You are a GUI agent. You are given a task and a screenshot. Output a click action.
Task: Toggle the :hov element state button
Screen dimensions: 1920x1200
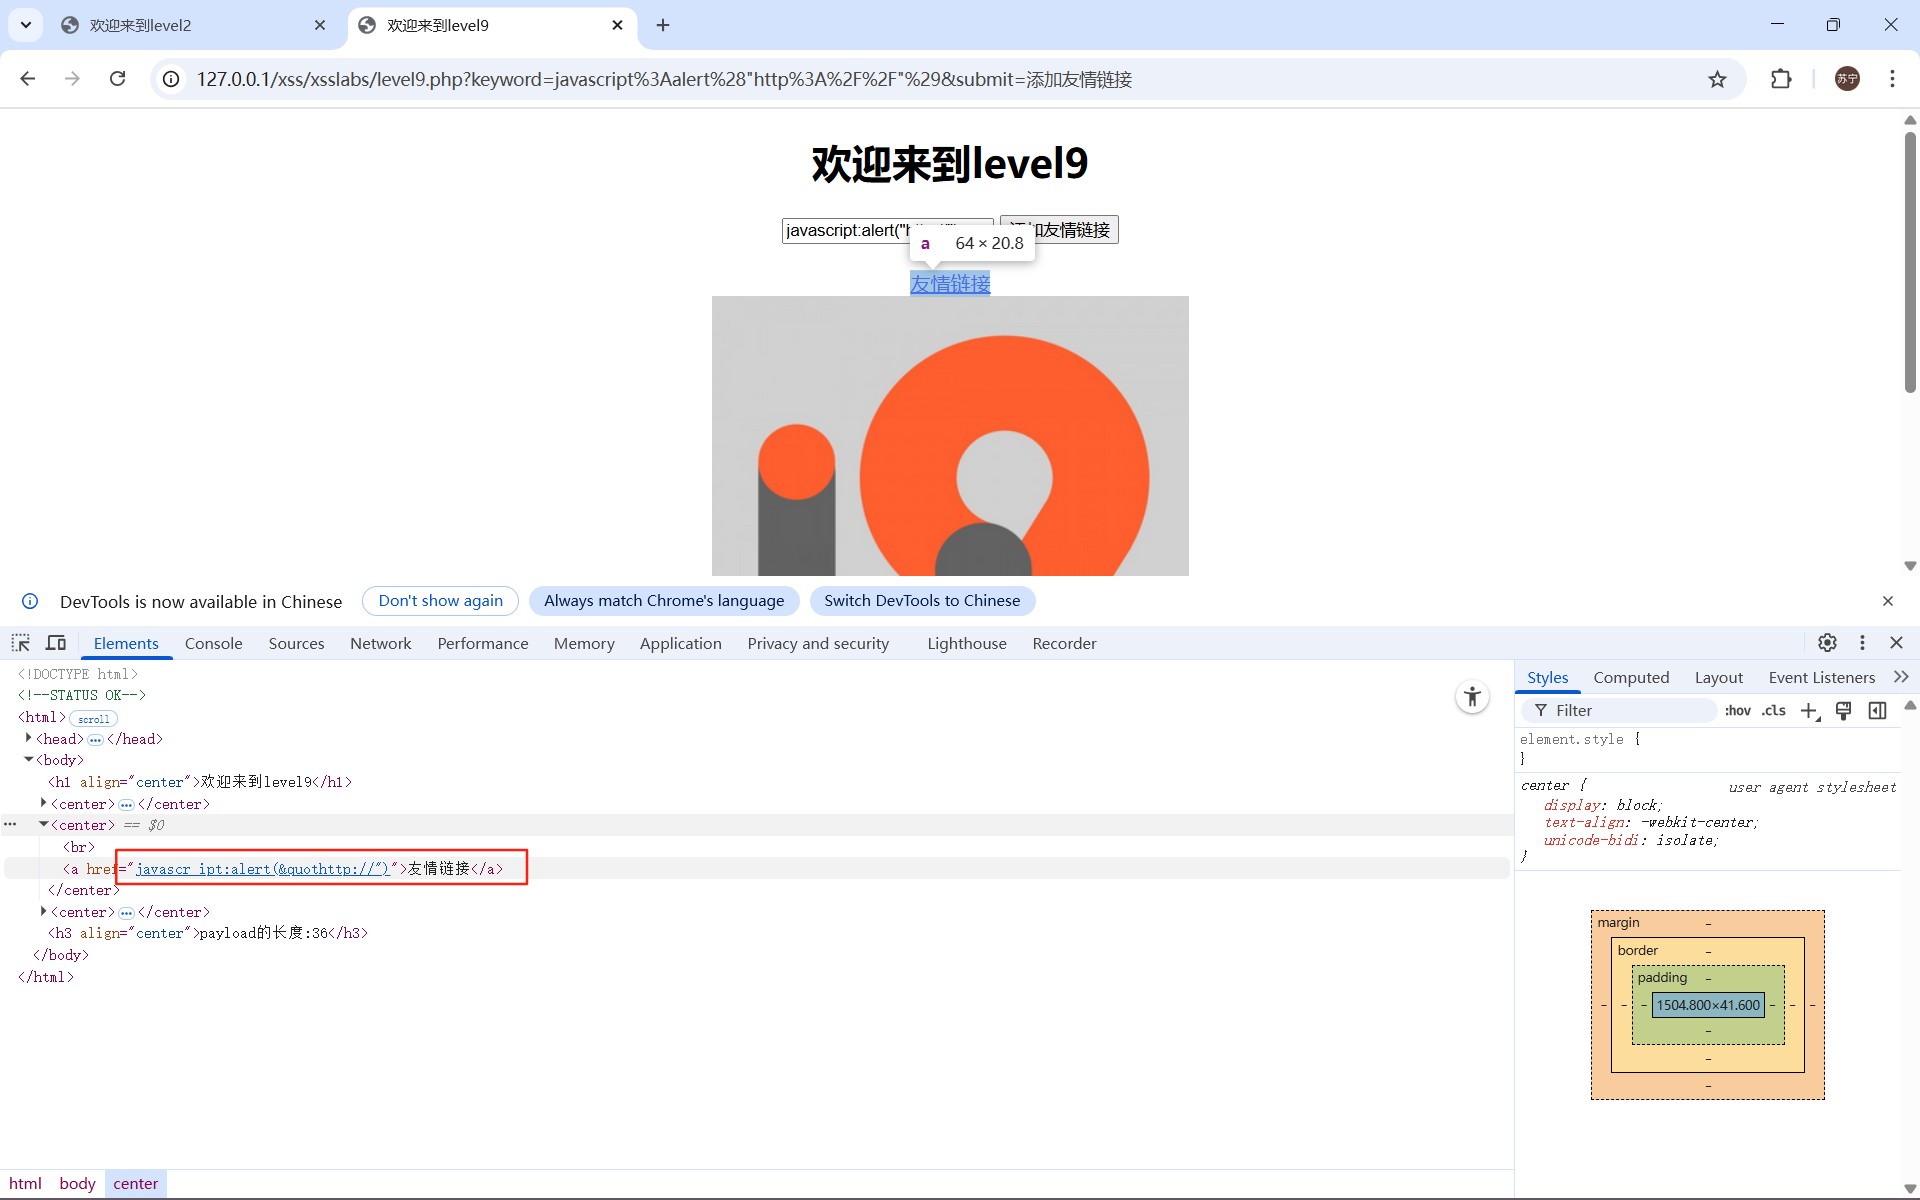1738,710
